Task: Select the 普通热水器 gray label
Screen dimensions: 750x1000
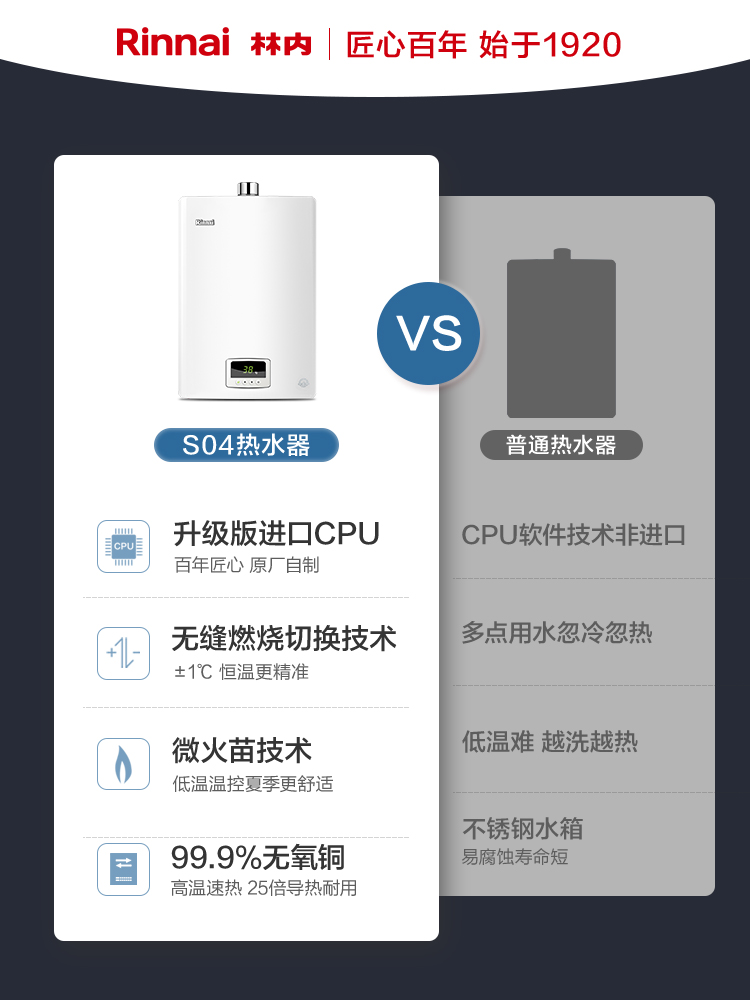Action: pyautogui.click(x=561, y=445)
